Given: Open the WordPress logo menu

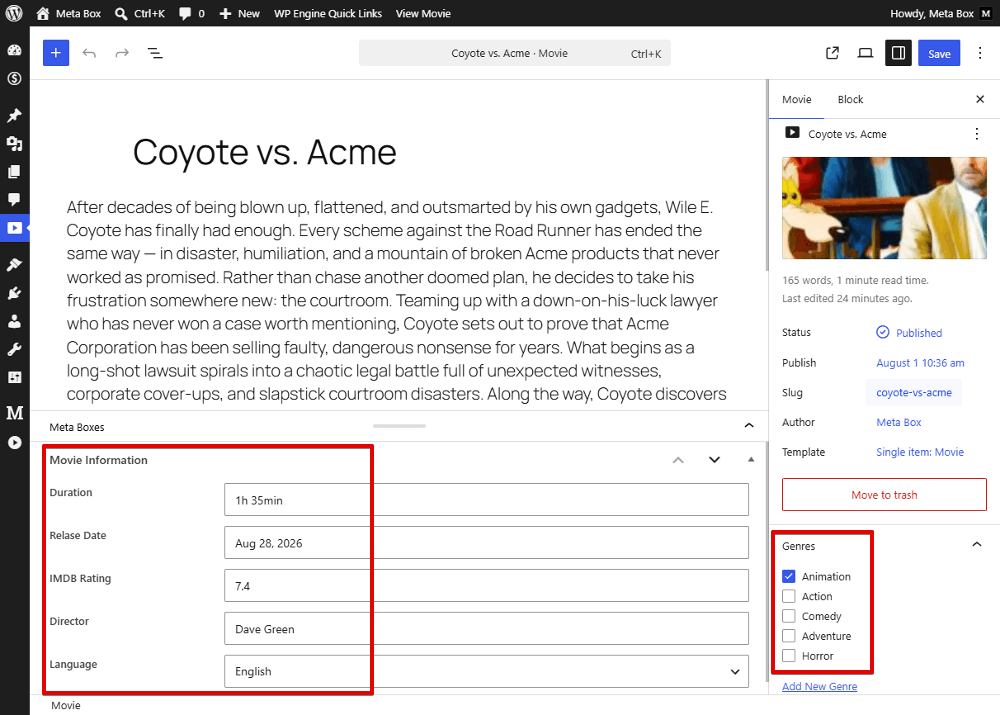Looking at the screenshot, I should tap(14, 13).
